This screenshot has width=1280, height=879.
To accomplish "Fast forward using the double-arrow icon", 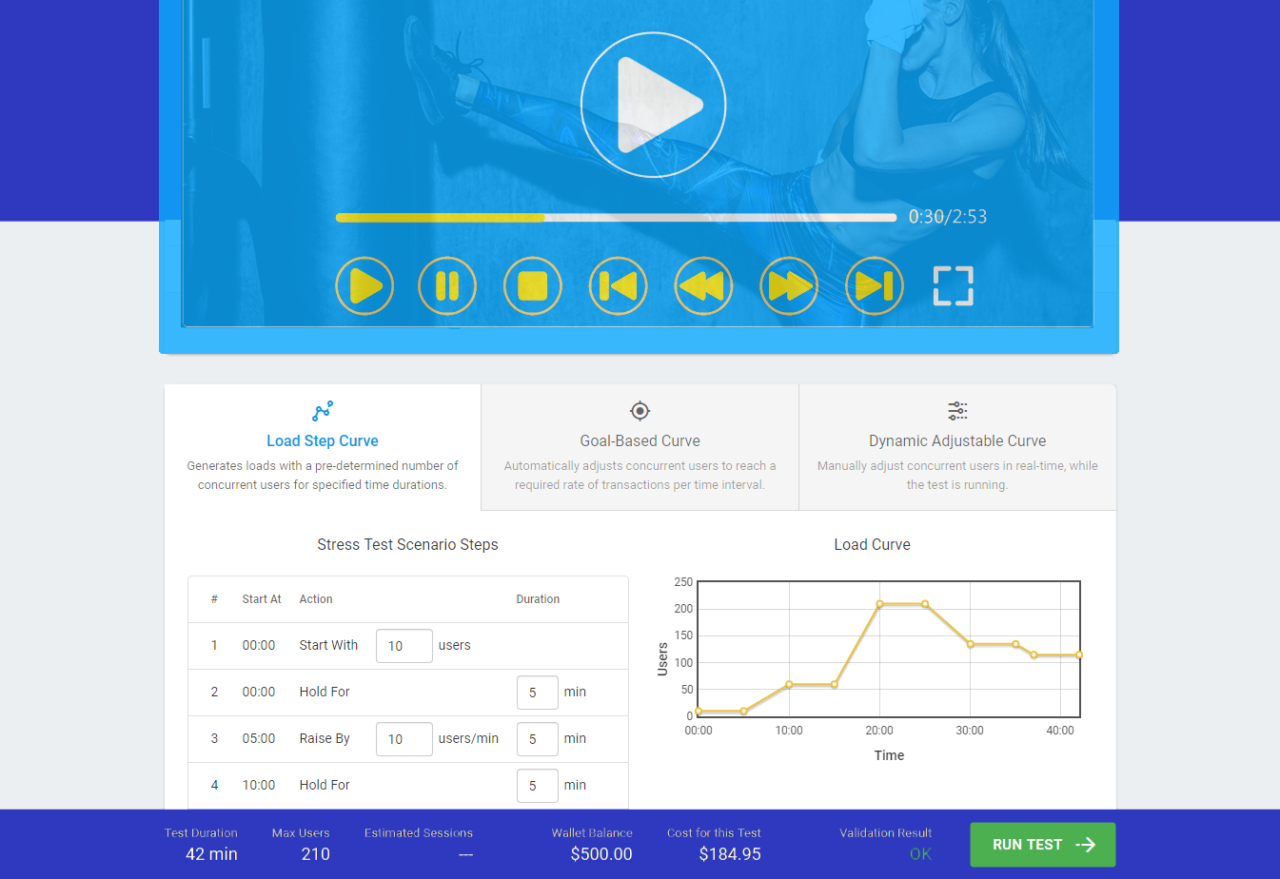I will [789, 286].
